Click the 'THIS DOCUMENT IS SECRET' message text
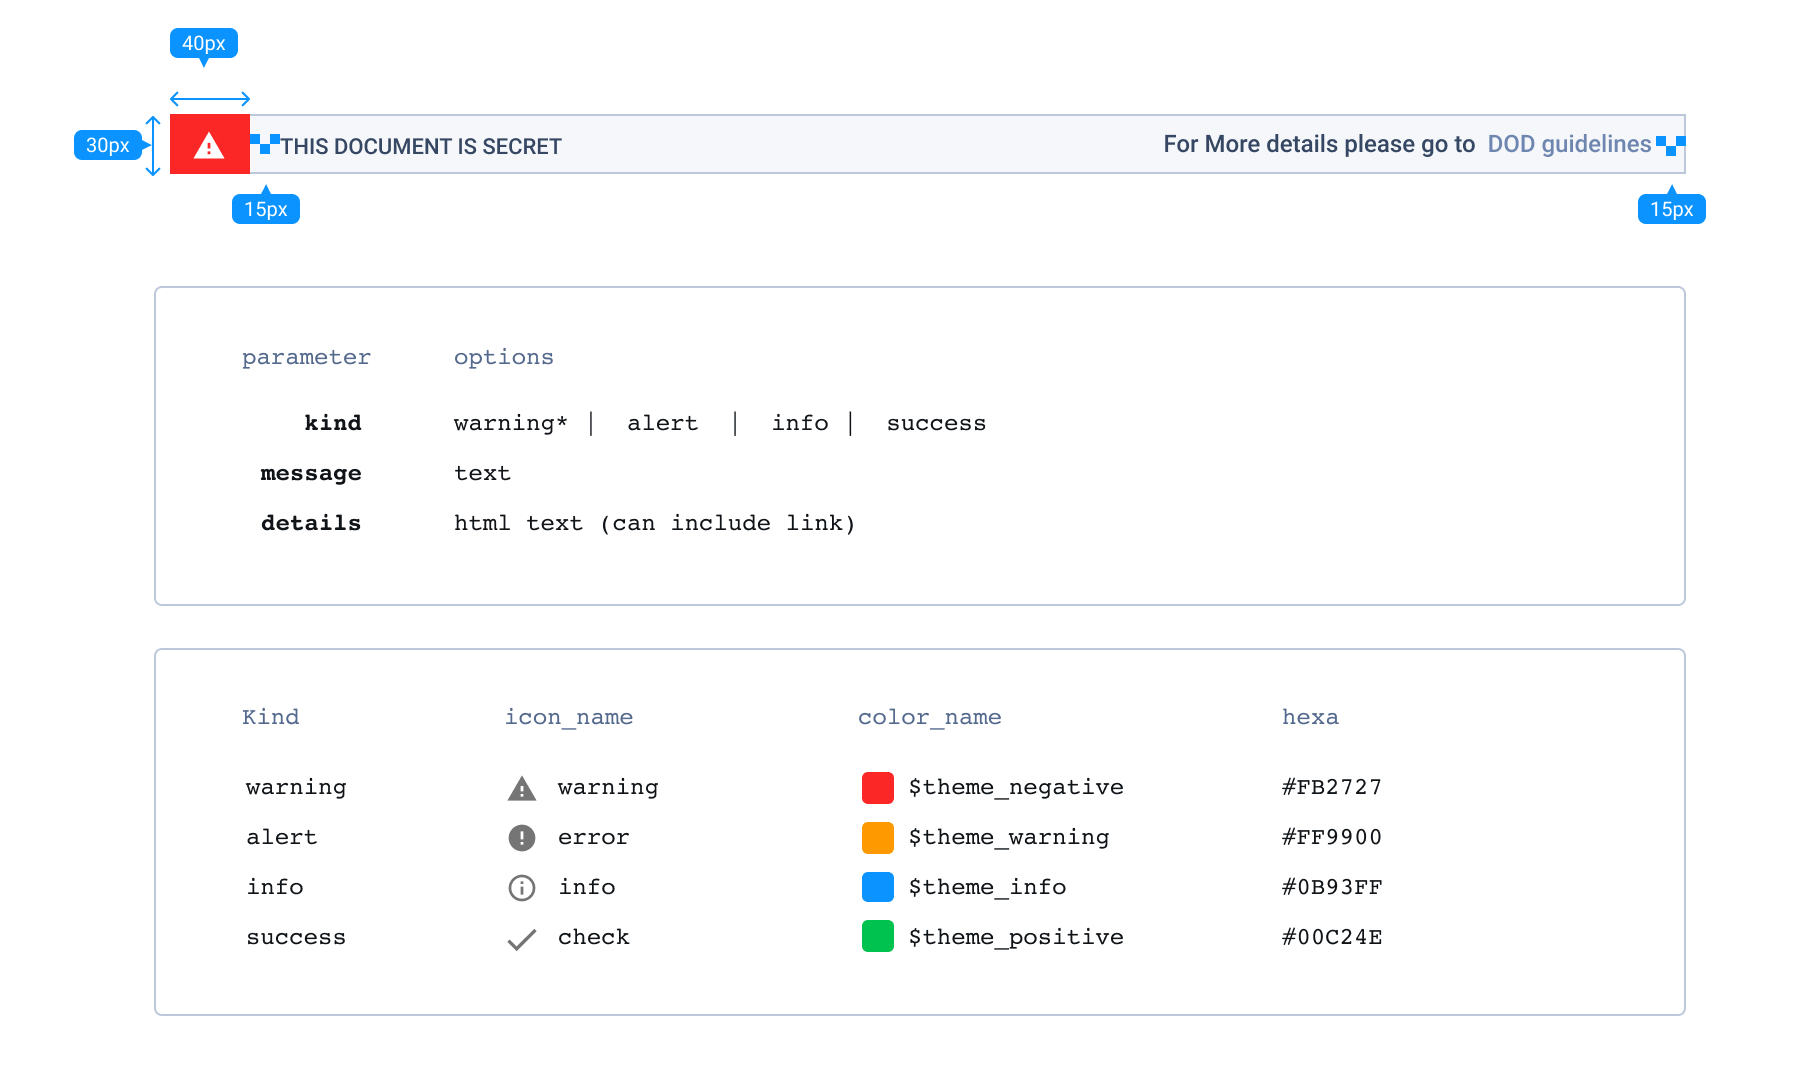The width and height of the screenshot is (1800, 1070). [421, 146]
